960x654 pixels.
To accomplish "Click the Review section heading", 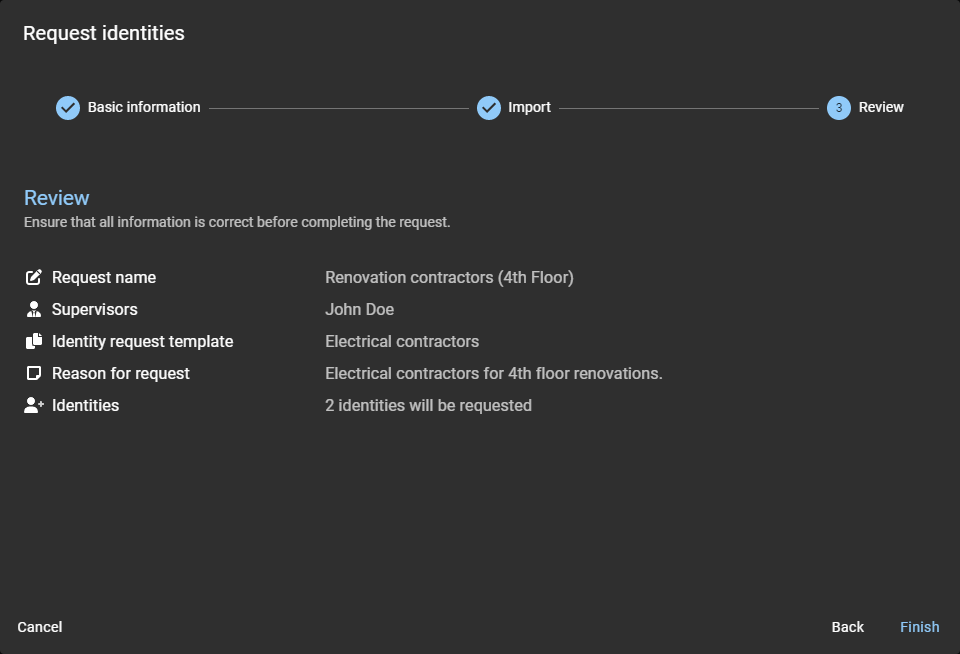I will pos(56,197).
